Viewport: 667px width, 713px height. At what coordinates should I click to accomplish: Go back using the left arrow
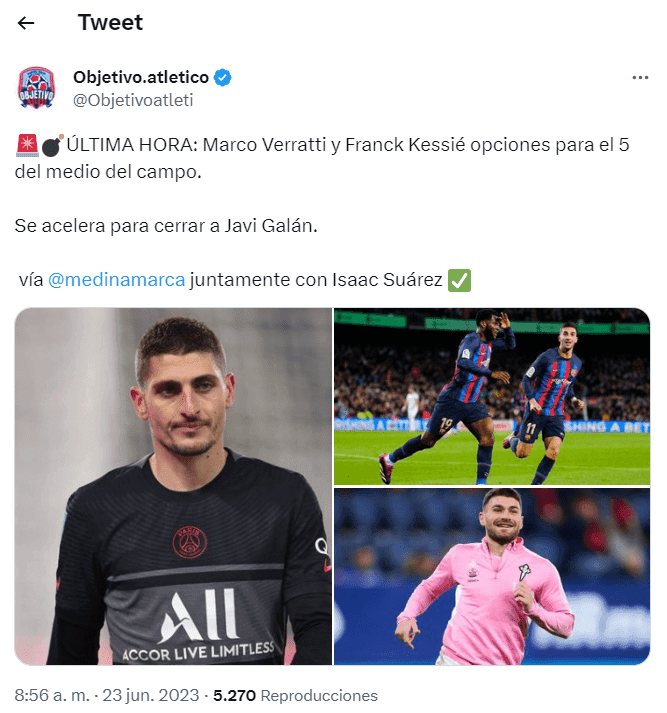point(26,23)
